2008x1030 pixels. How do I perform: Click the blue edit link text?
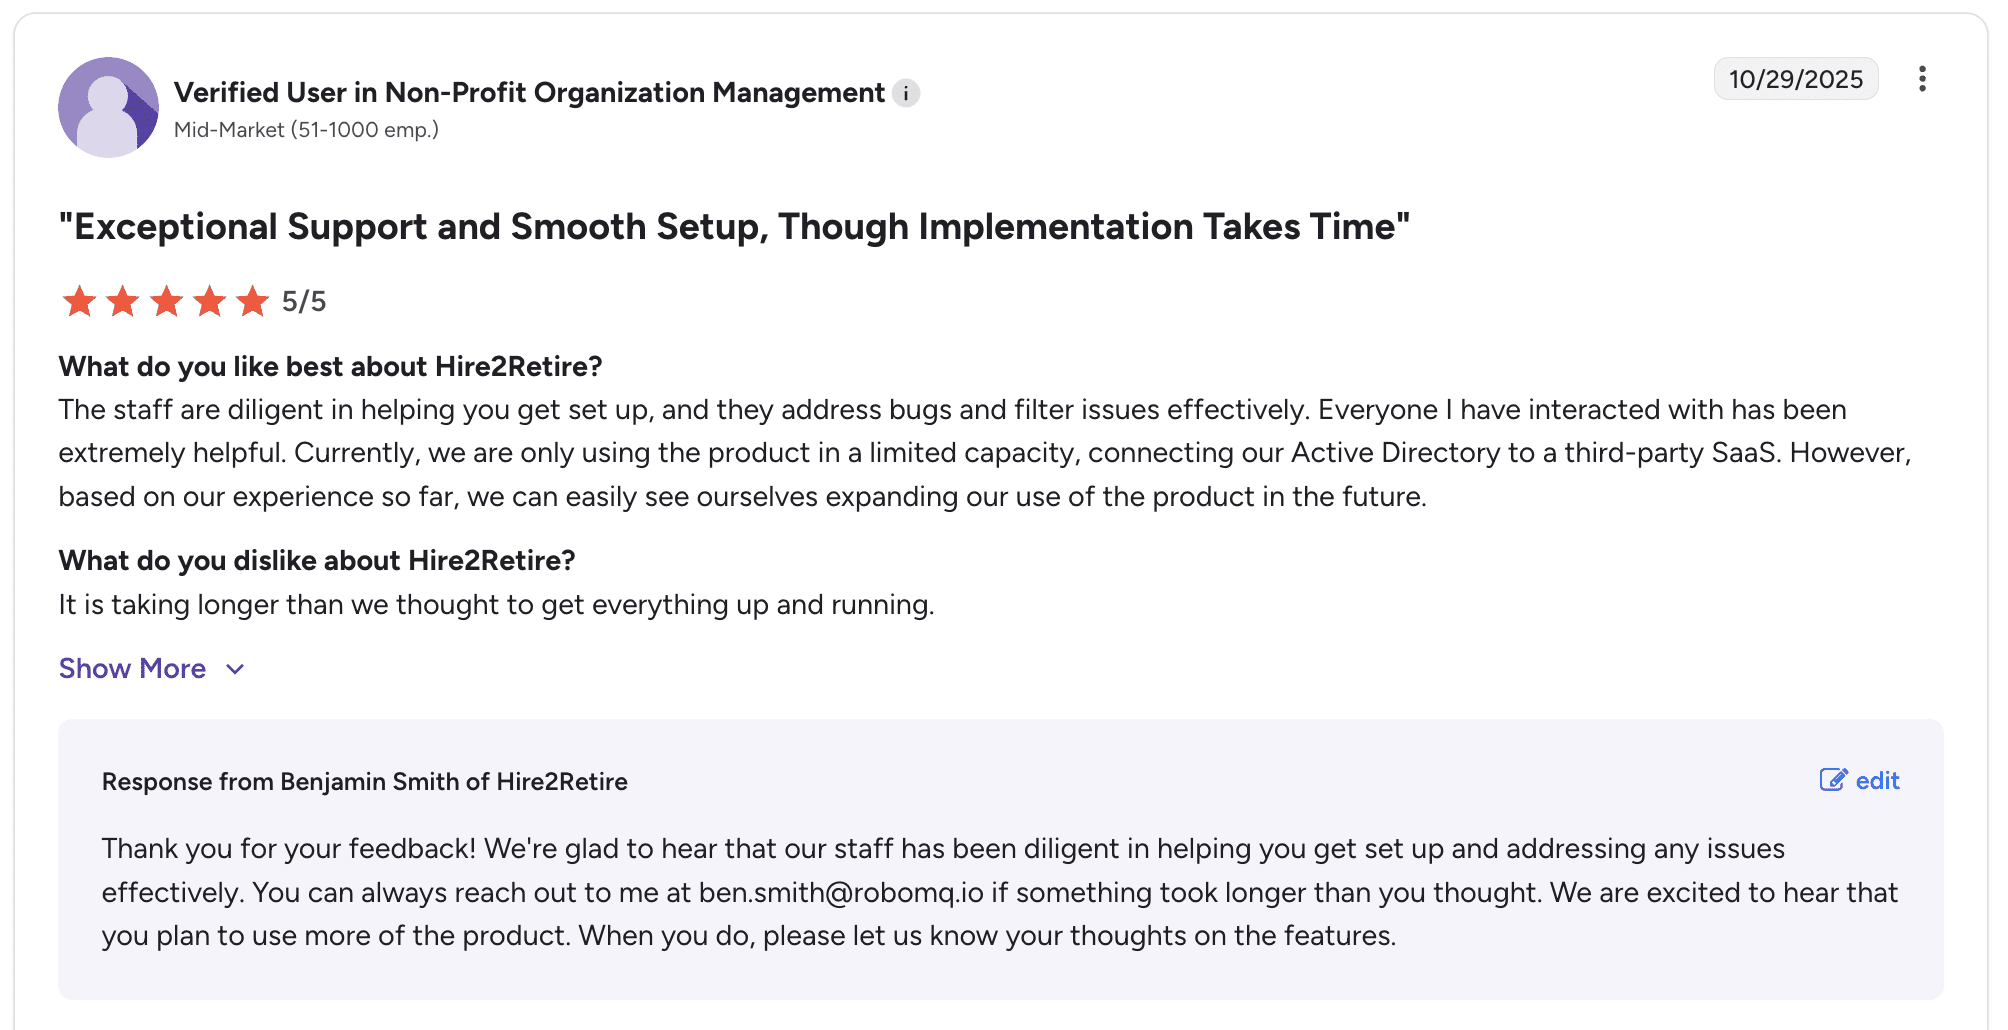point(1877,781)
